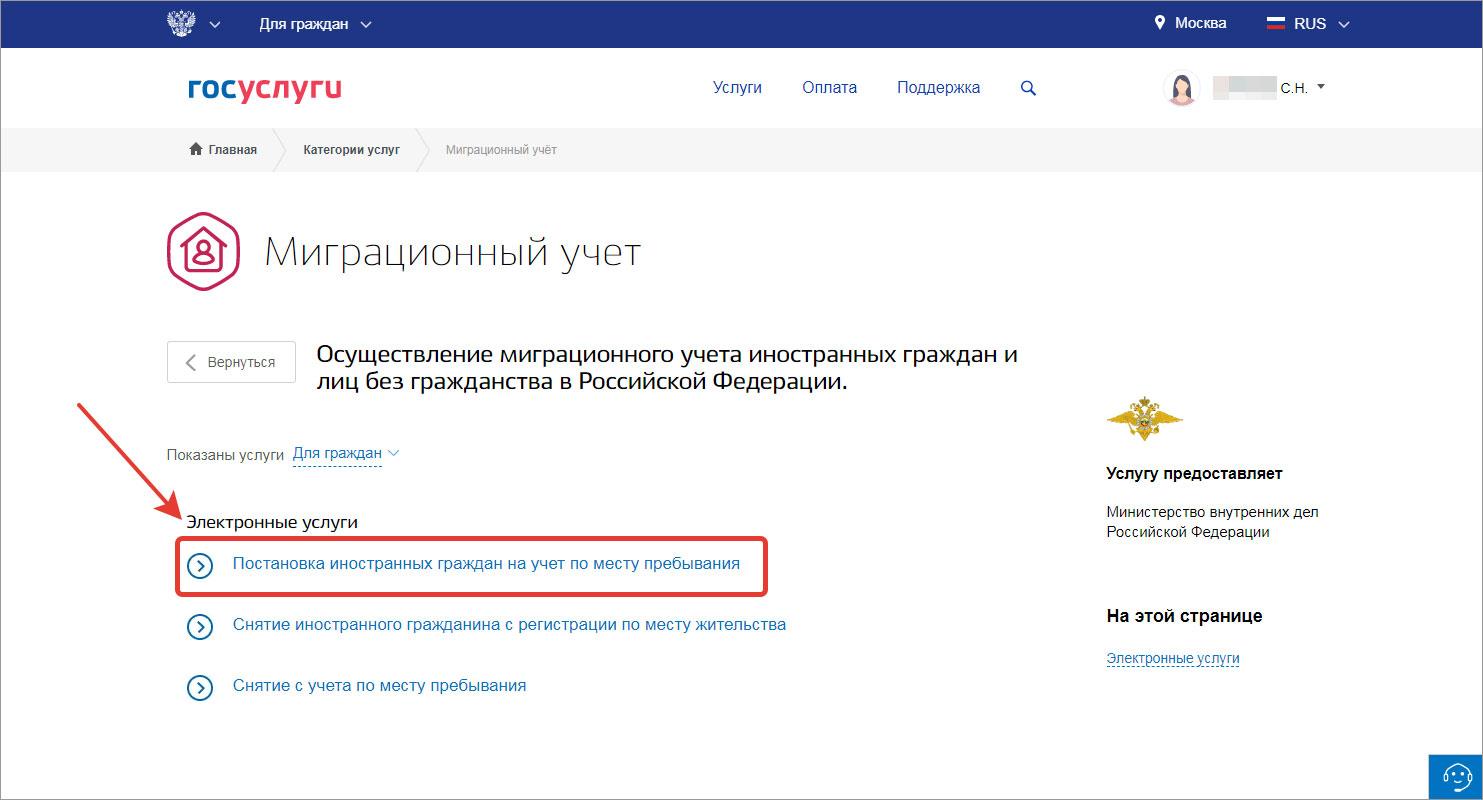This screenshot has width=1483, height=800.
Task: Click the Электронные услуги section heading
Action: 272,522
